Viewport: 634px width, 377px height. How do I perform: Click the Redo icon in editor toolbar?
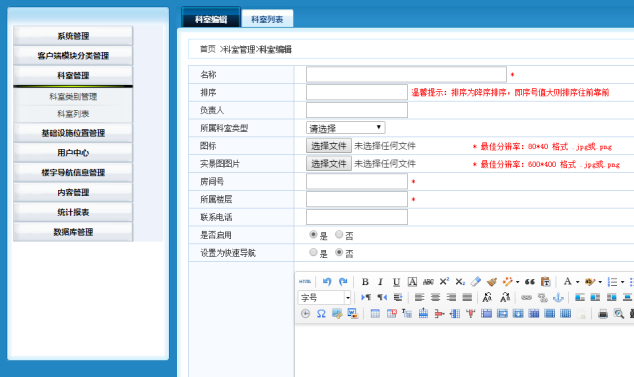(x=343, y=282)
